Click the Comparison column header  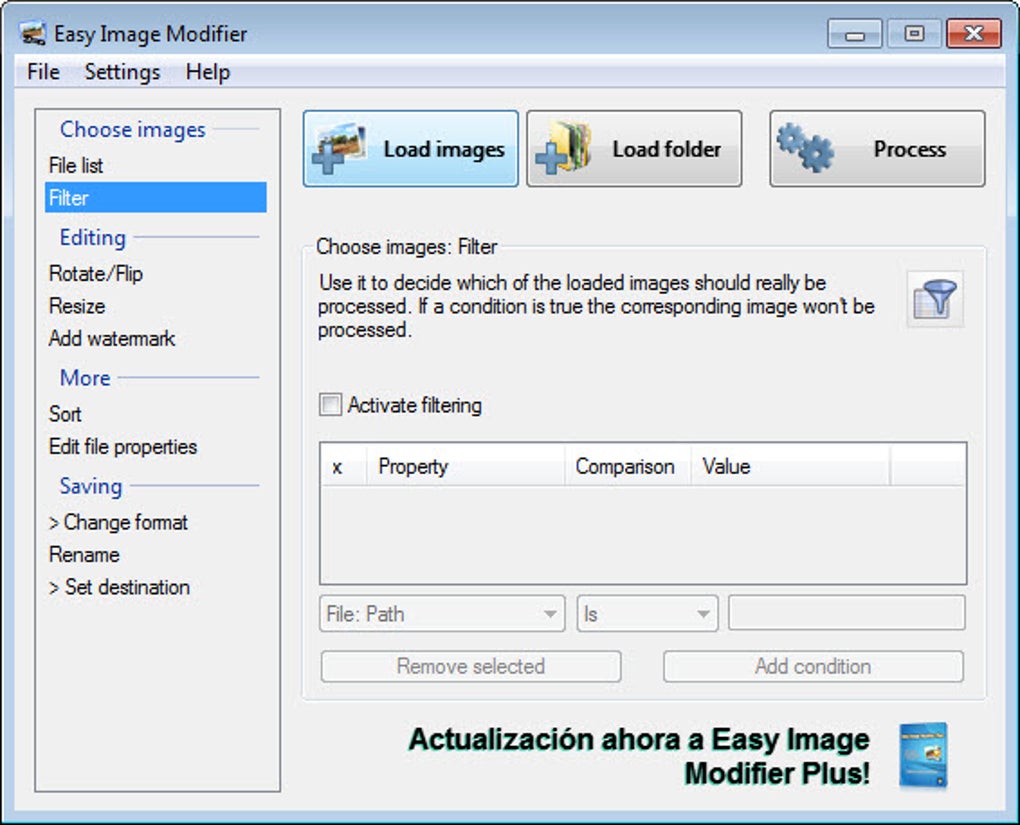tap(628, 466)
